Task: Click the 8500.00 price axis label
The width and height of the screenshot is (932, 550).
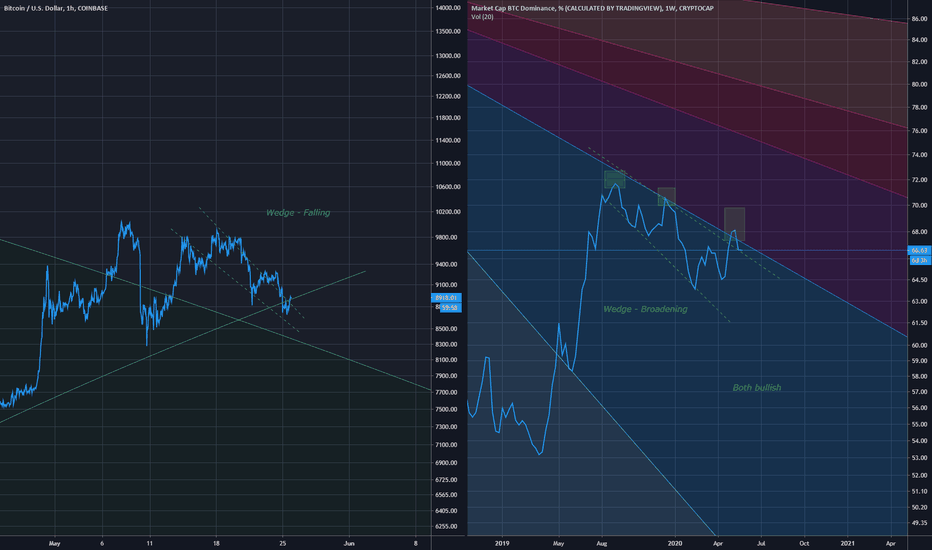Action: (x=447, y=328)
